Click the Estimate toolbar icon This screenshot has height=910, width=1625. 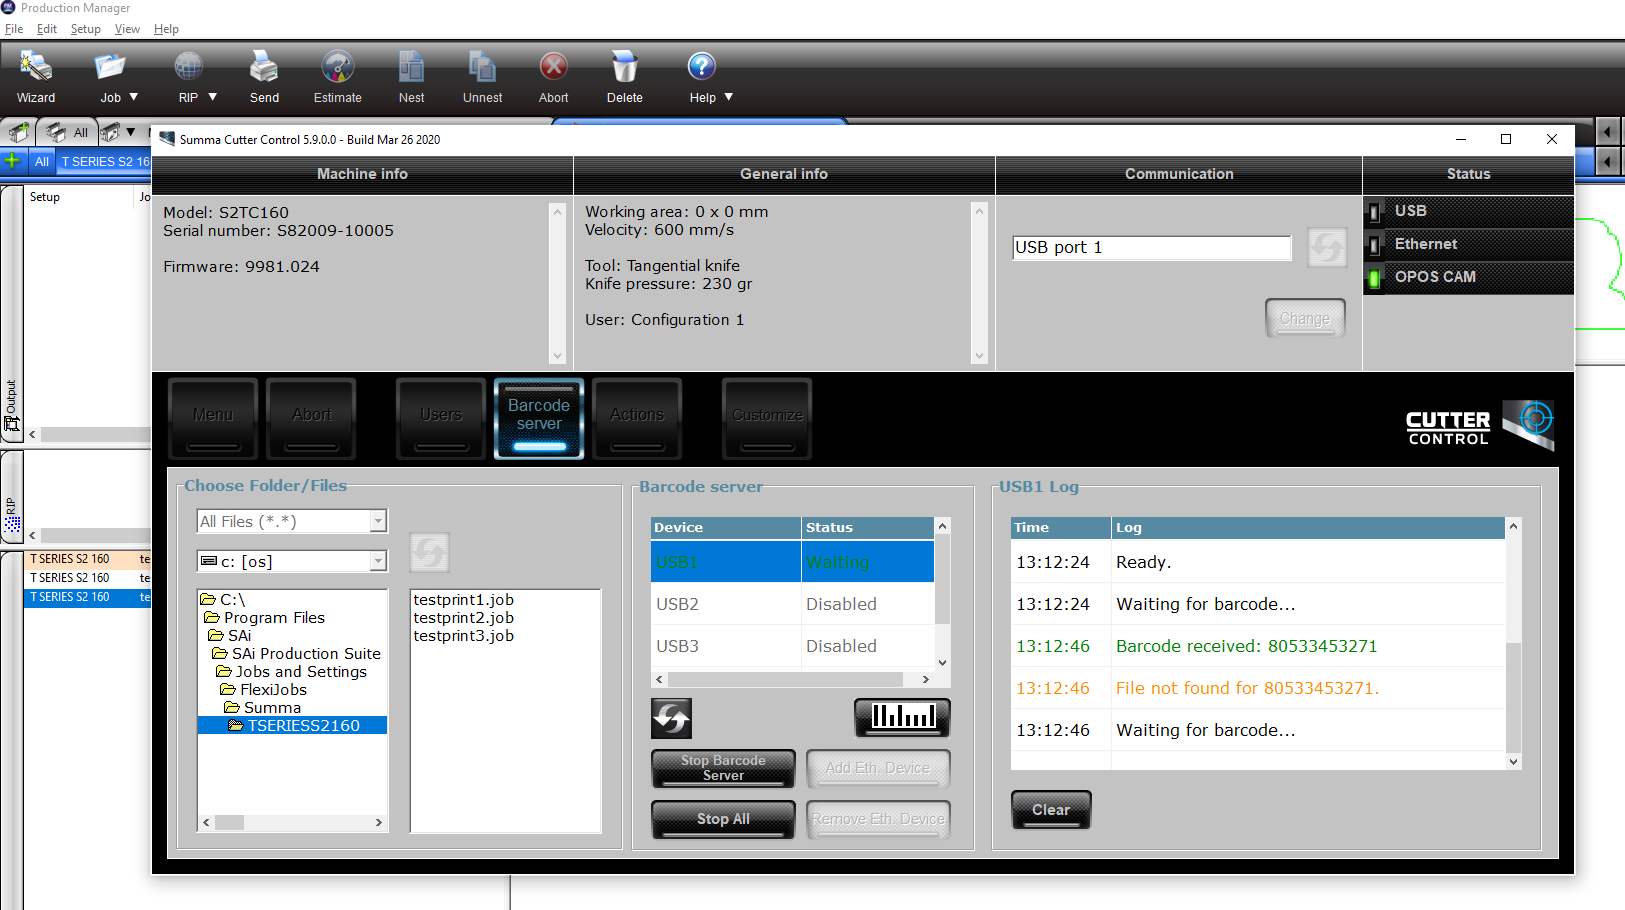pos(337,68)
